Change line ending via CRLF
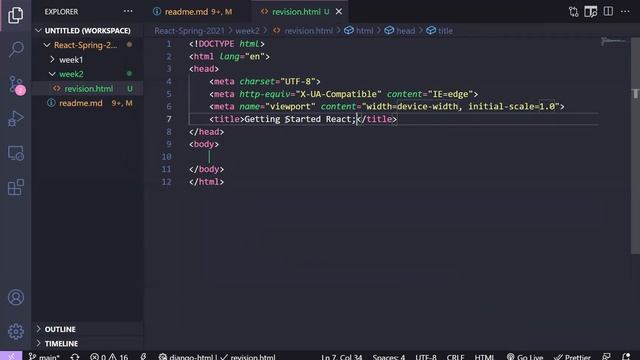 point(455,357)
